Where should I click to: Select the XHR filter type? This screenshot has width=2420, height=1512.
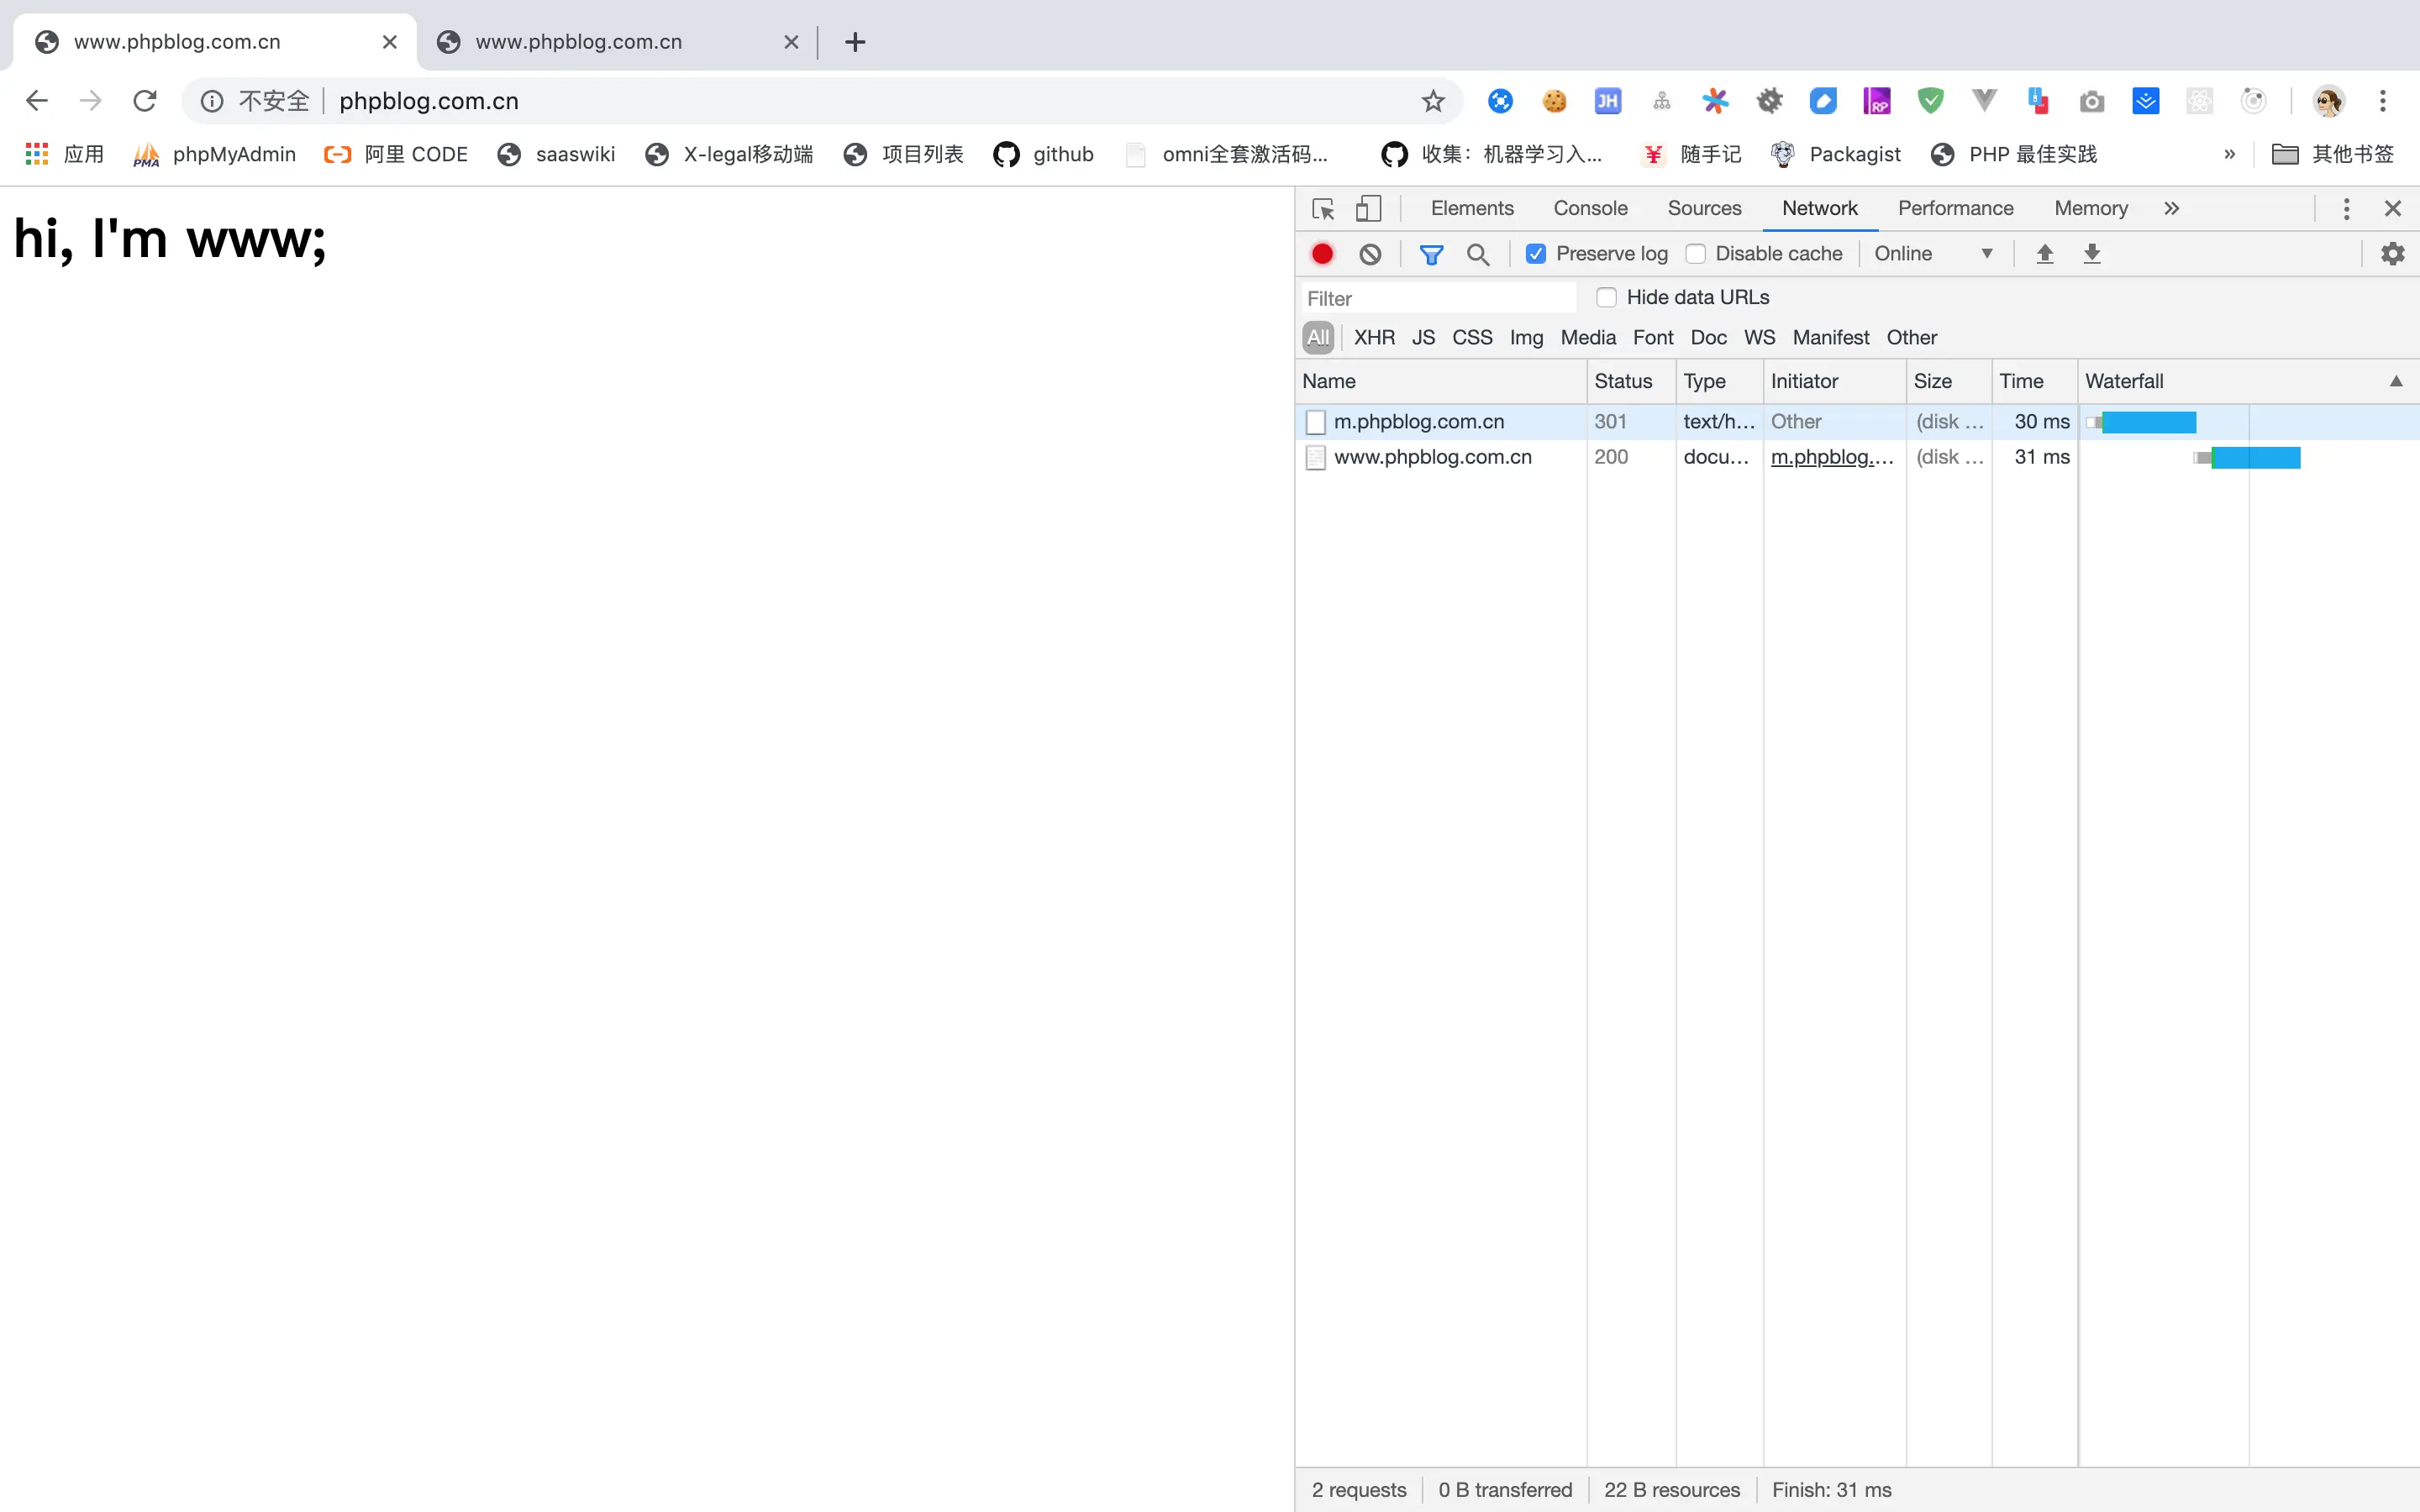[1374, 337]
